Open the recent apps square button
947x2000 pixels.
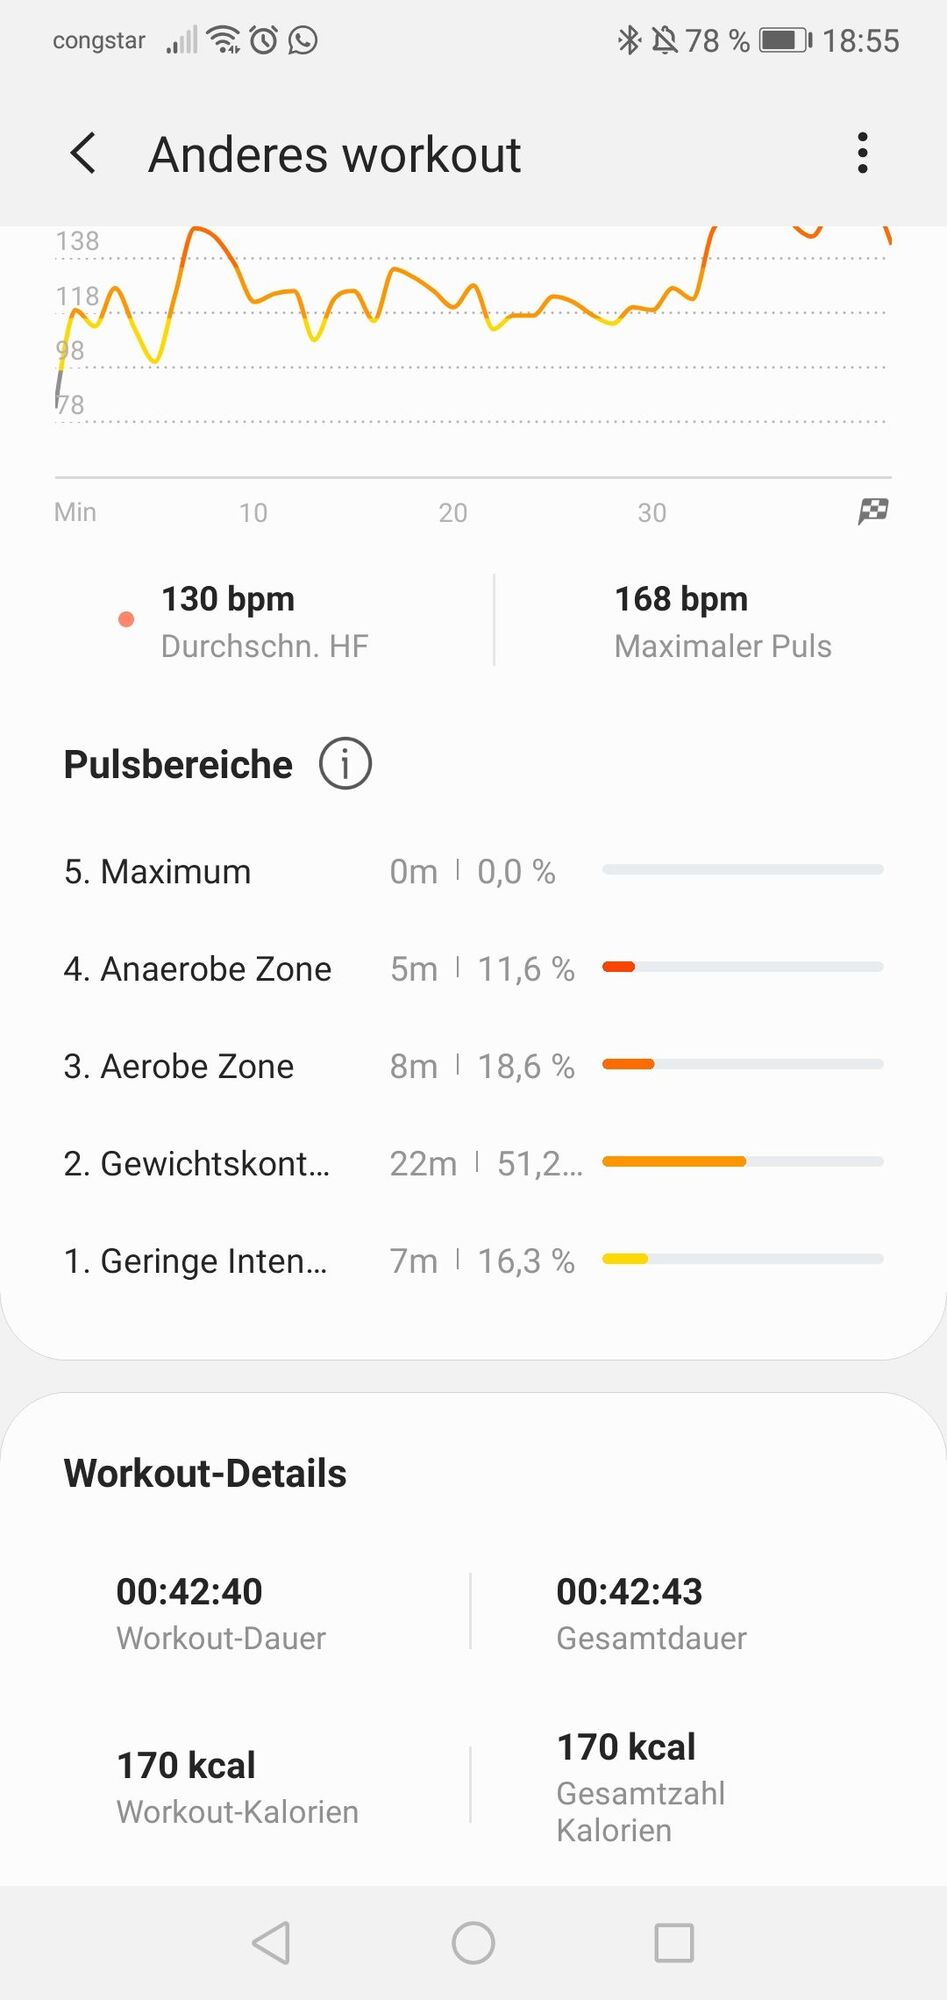(x=673, y=1943)
